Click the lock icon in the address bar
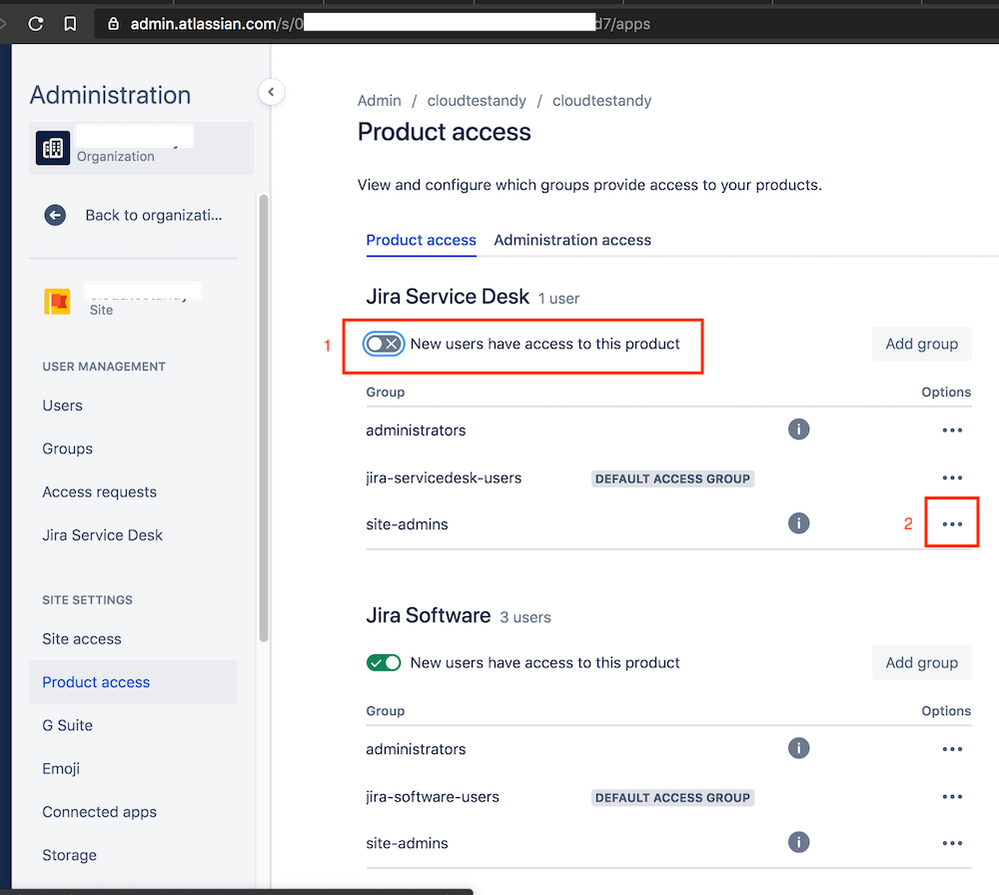Screen dimensions: 999x895 113,24
